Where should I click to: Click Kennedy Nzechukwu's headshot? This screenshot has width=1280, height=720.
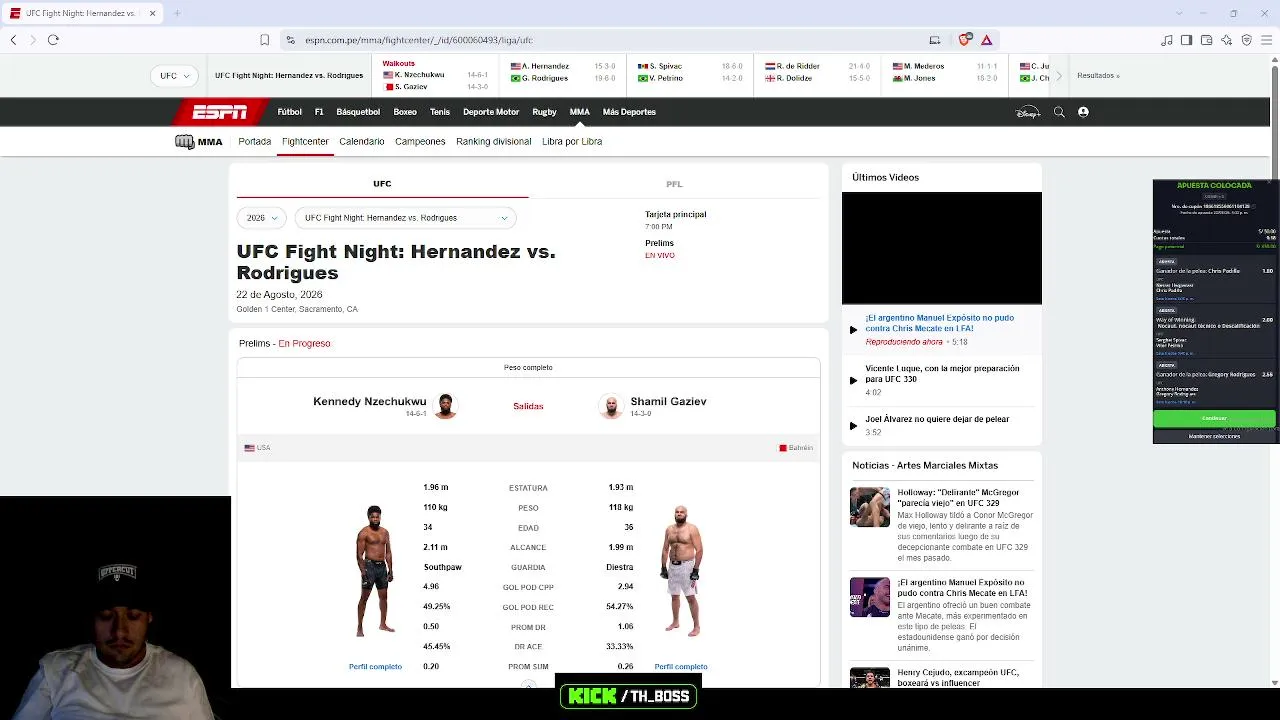click(x=445, y=405)
